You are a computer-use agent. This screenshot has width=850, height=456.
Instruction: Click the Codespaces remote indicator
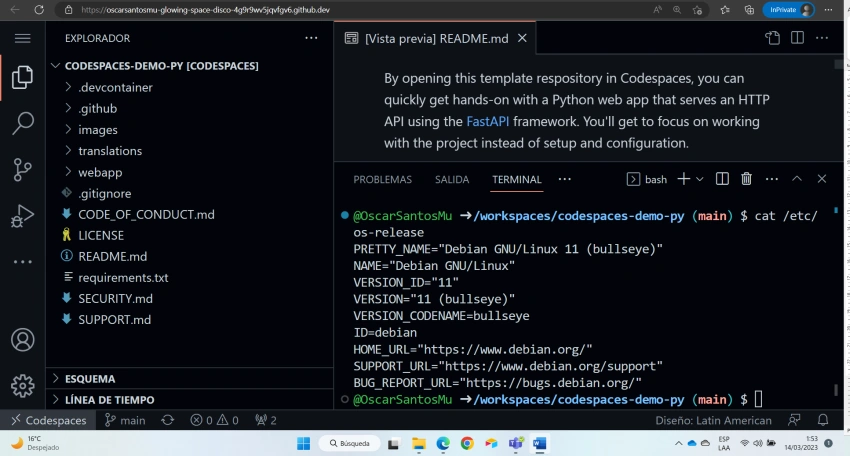point(48,420)
